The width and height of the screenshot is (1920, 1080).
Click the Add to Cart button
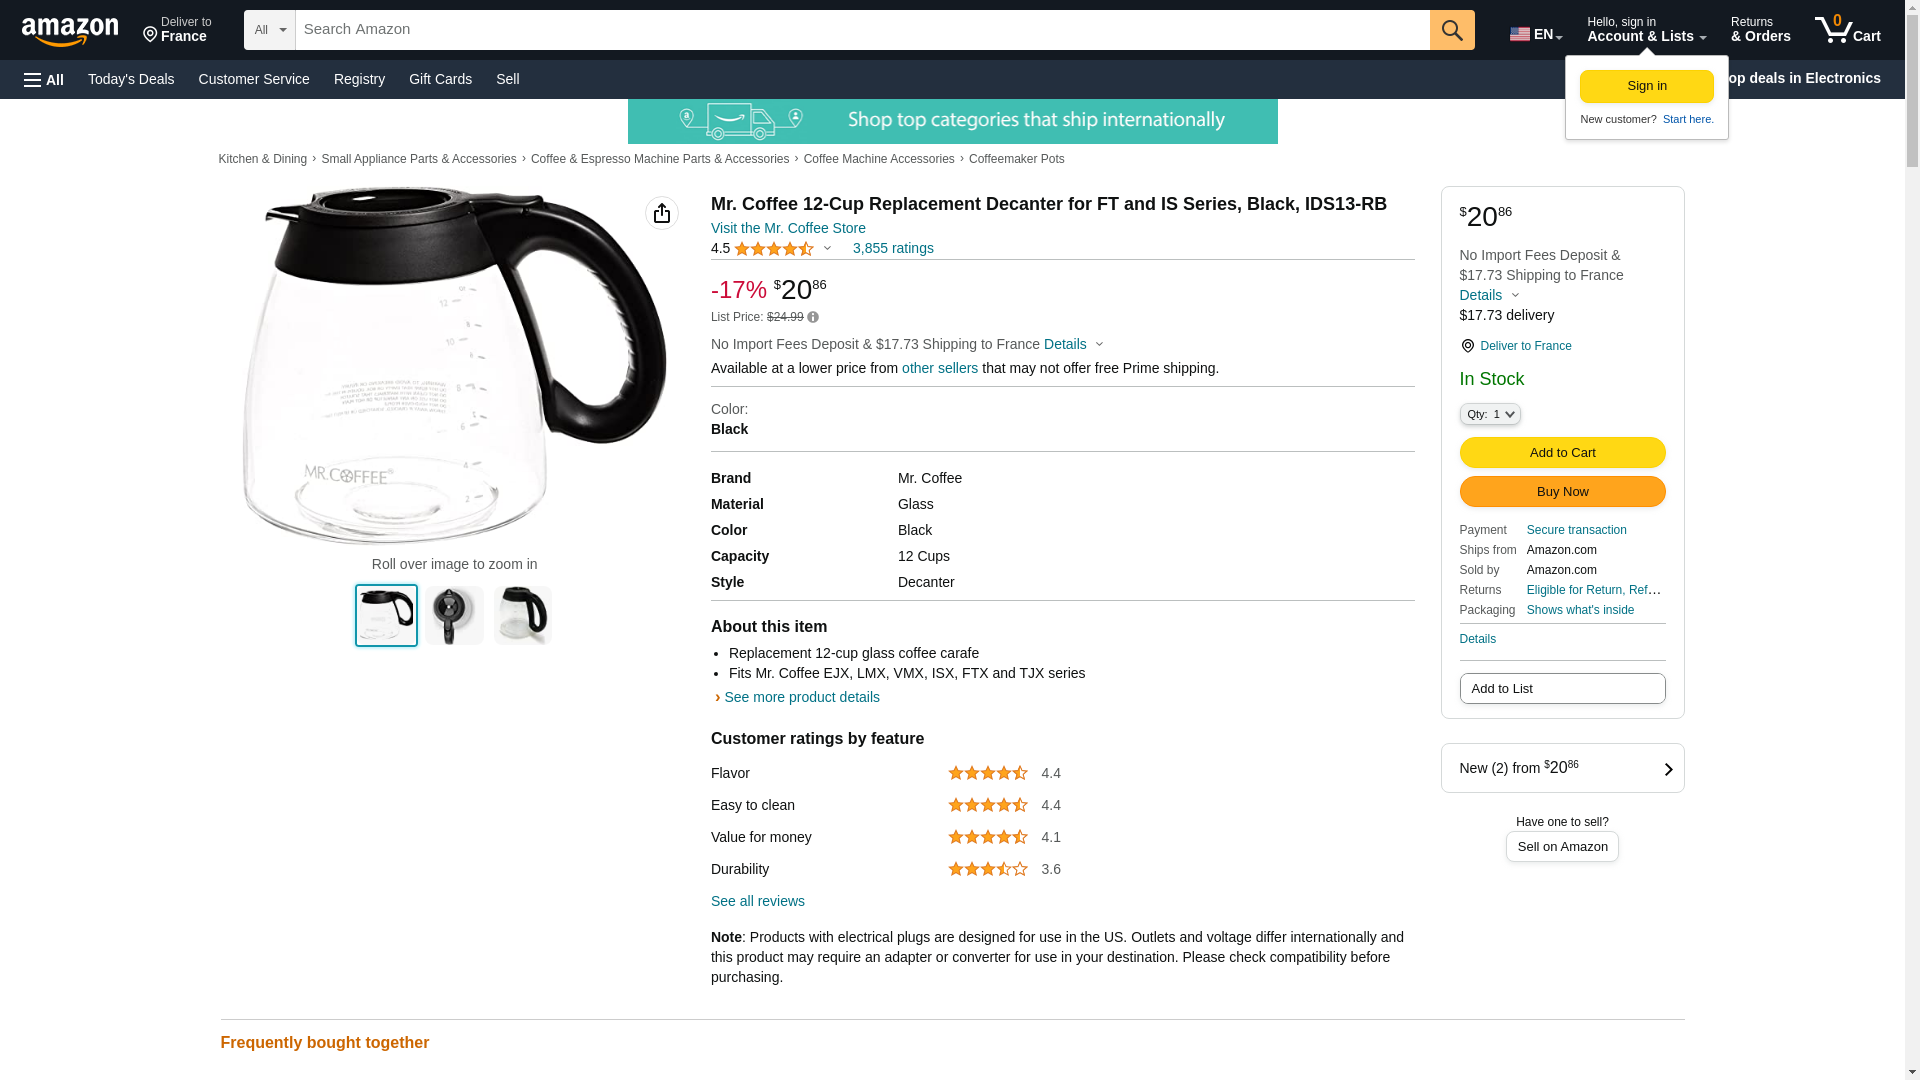(1562, 453)
